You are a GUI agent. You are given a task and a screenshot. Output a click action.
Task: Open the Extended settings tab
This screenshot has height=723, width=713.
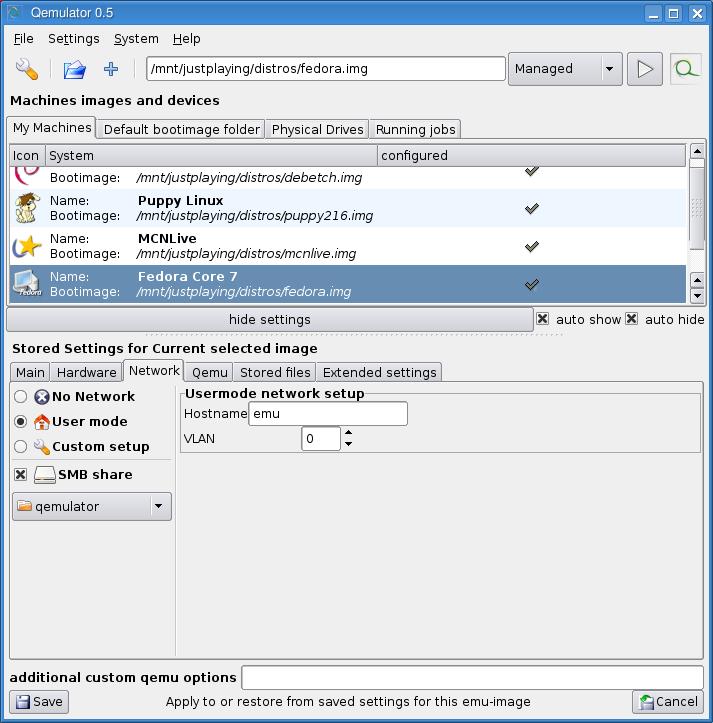tap(379, 373)
